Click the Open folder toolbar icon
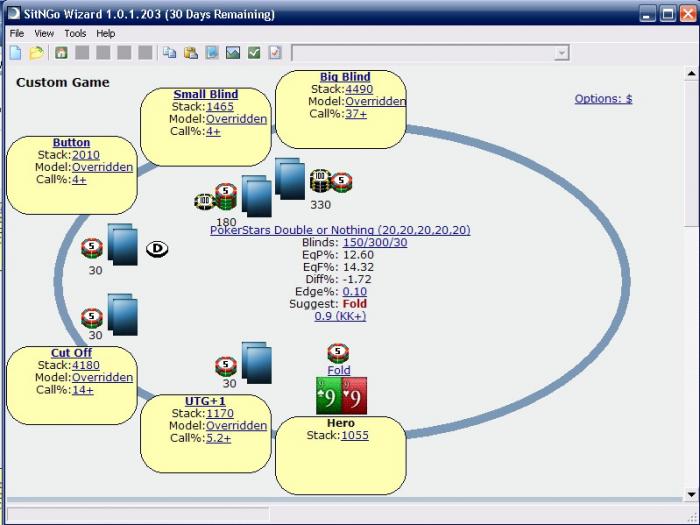Image resolution: width=700 pixels, height=525 pixels. coord(37,53)
